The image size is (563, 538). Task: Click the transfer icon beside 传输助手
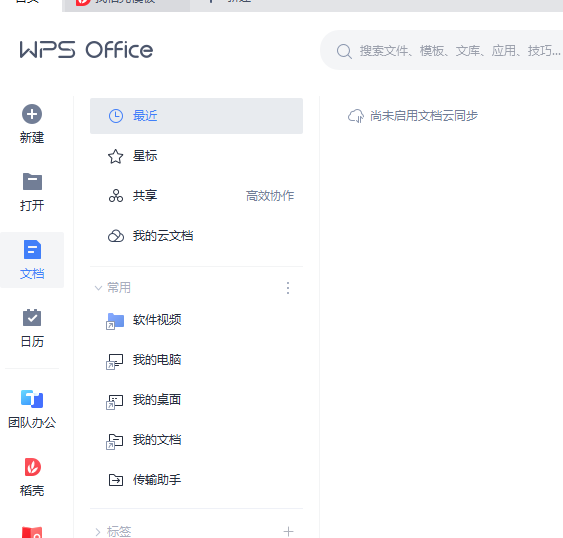click(x=116, y=480)
